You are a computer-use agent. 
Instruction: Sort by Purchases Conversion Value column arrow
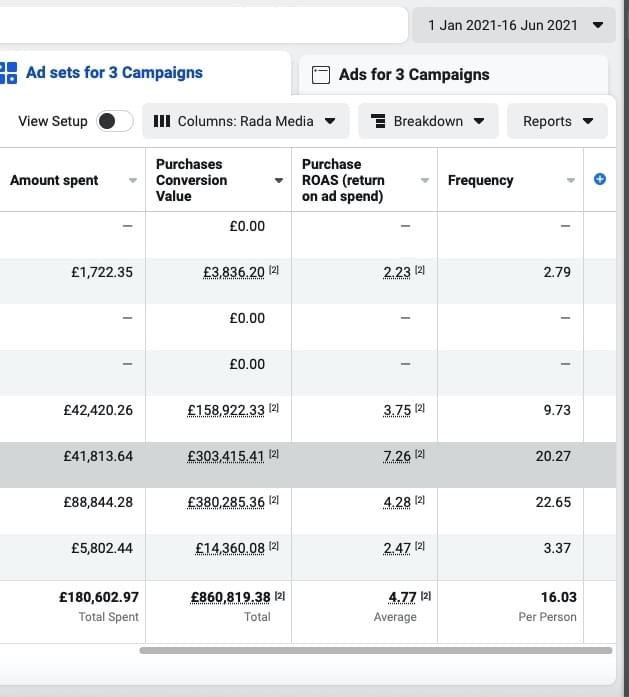[279, 180]
